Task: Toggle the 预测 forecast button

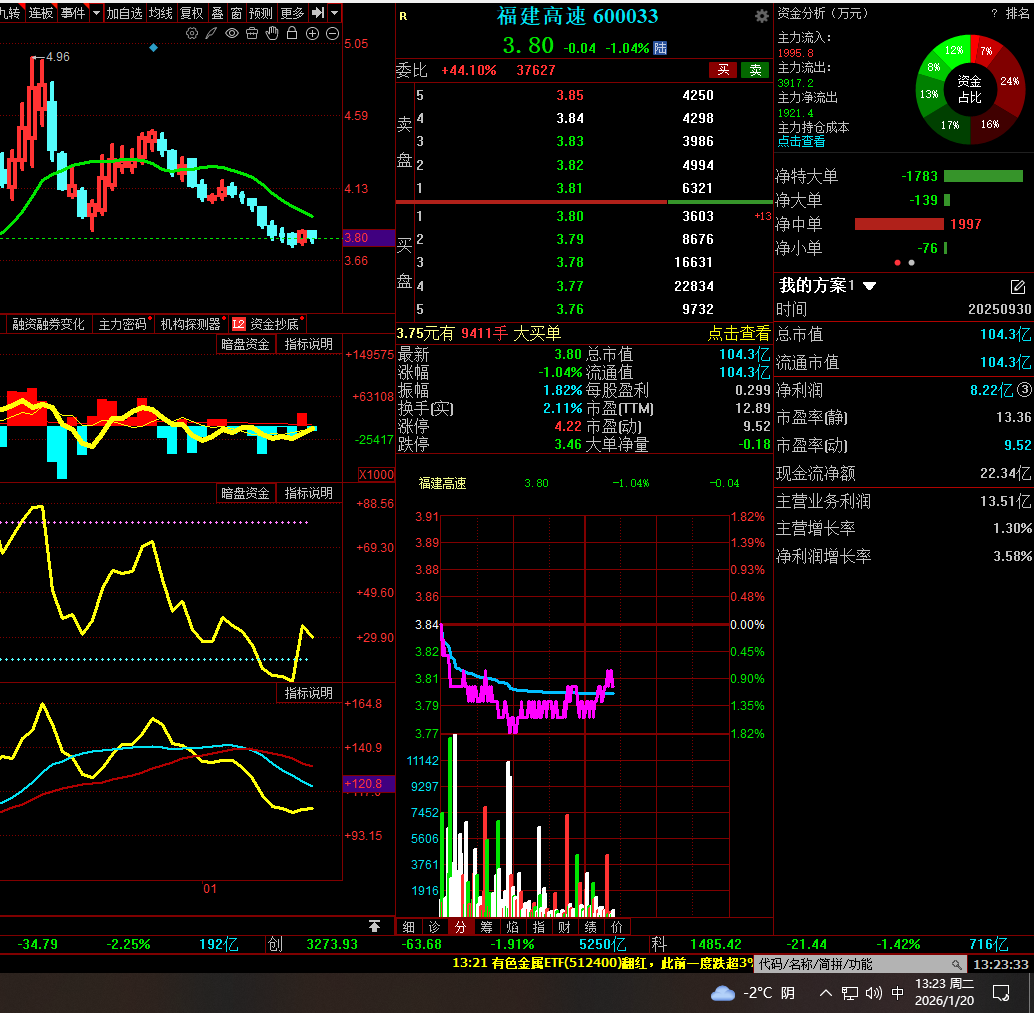Action: pos(260,13)
